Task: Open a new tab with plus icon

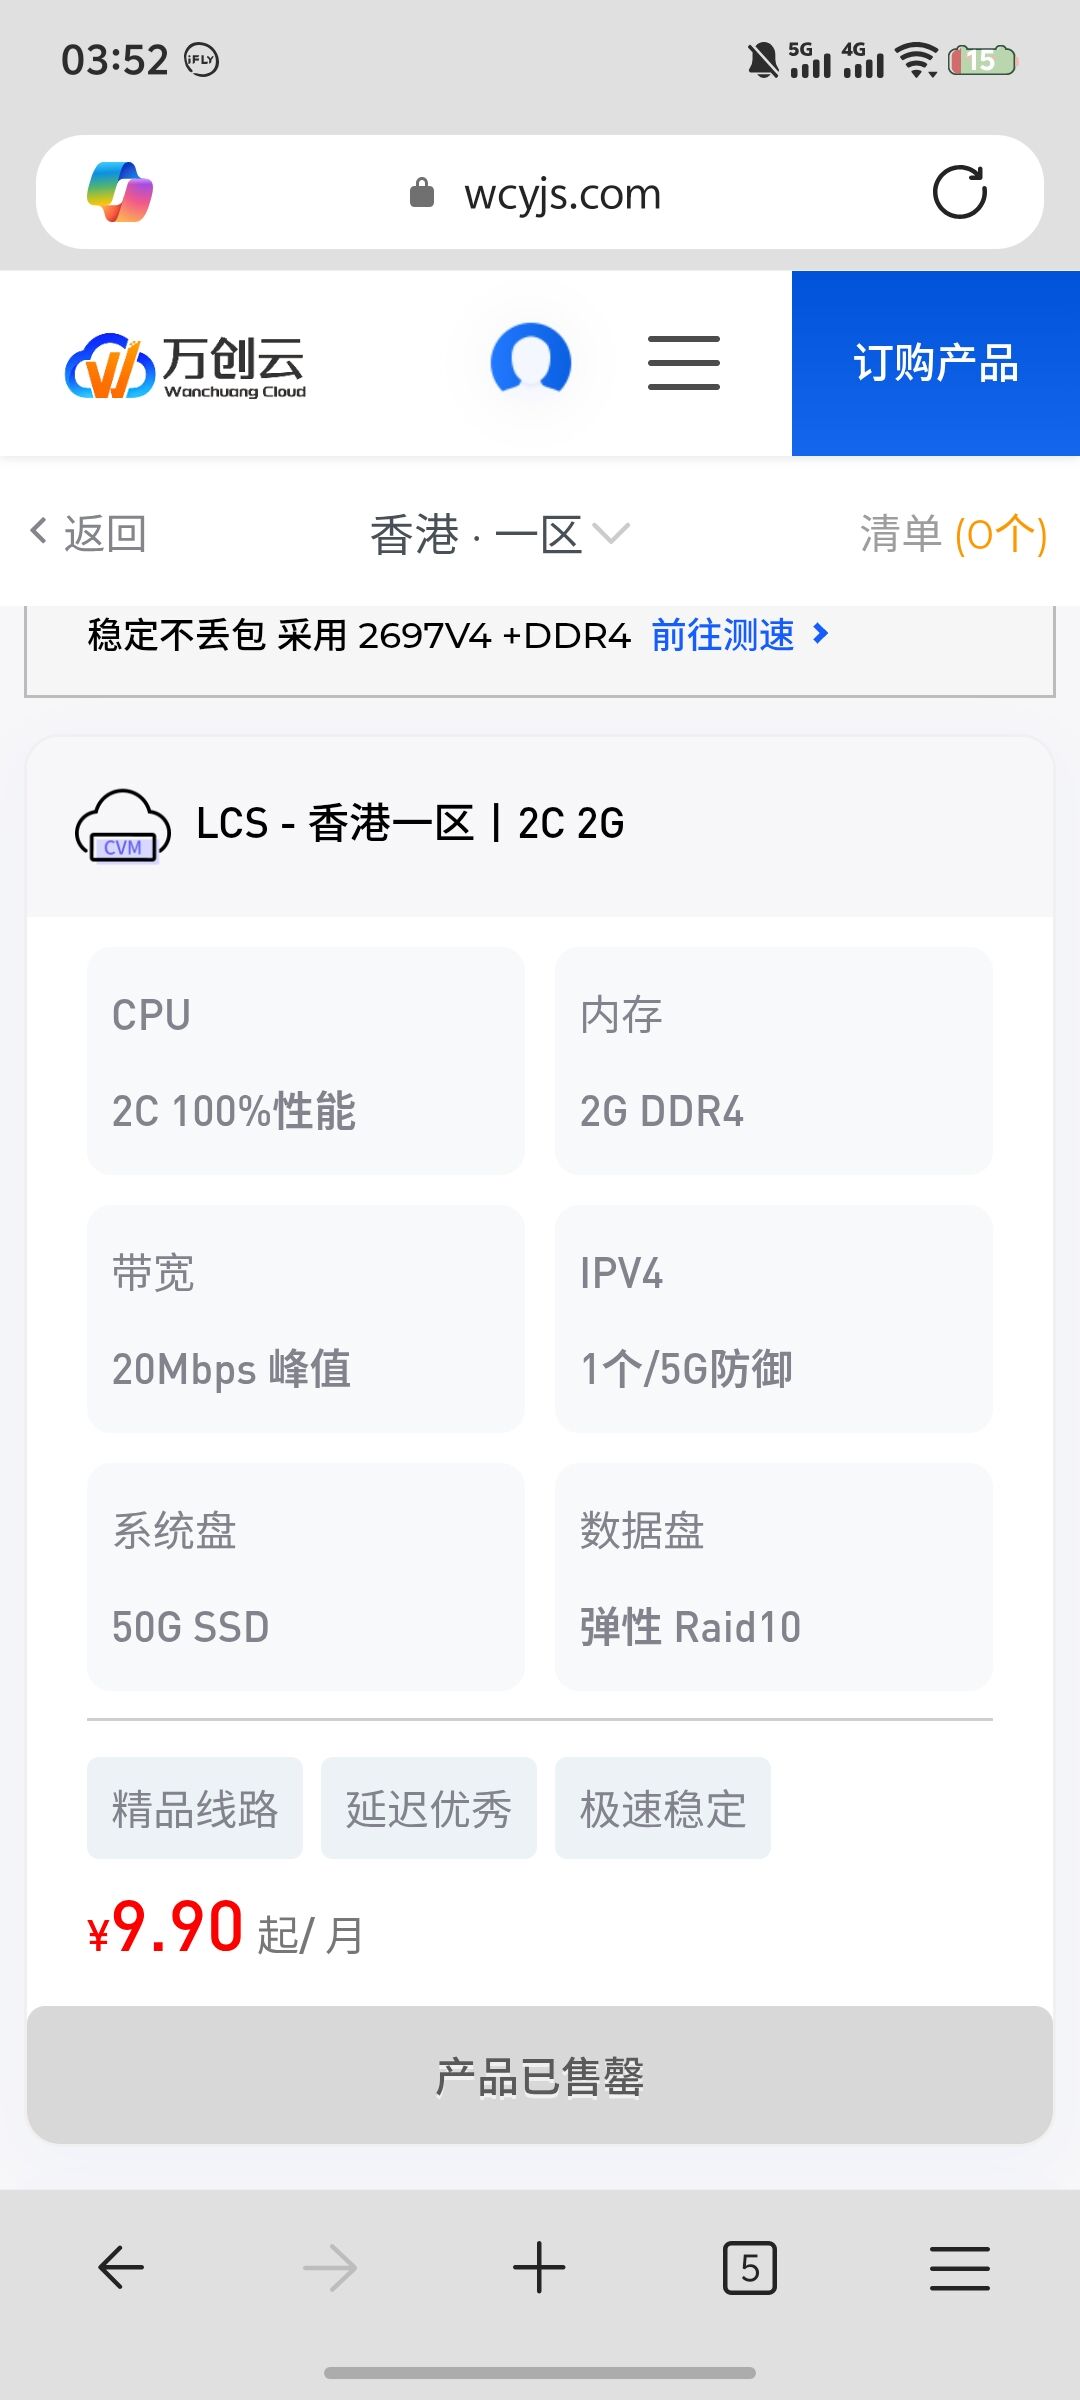Action: (x=539, y=2267)
